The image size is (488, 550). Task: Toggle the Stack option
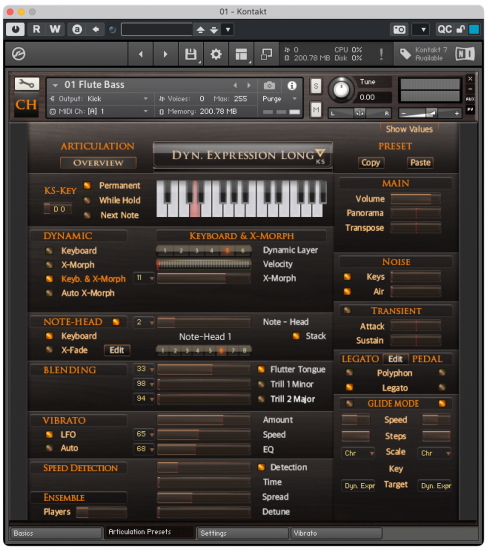click(296, 336)
